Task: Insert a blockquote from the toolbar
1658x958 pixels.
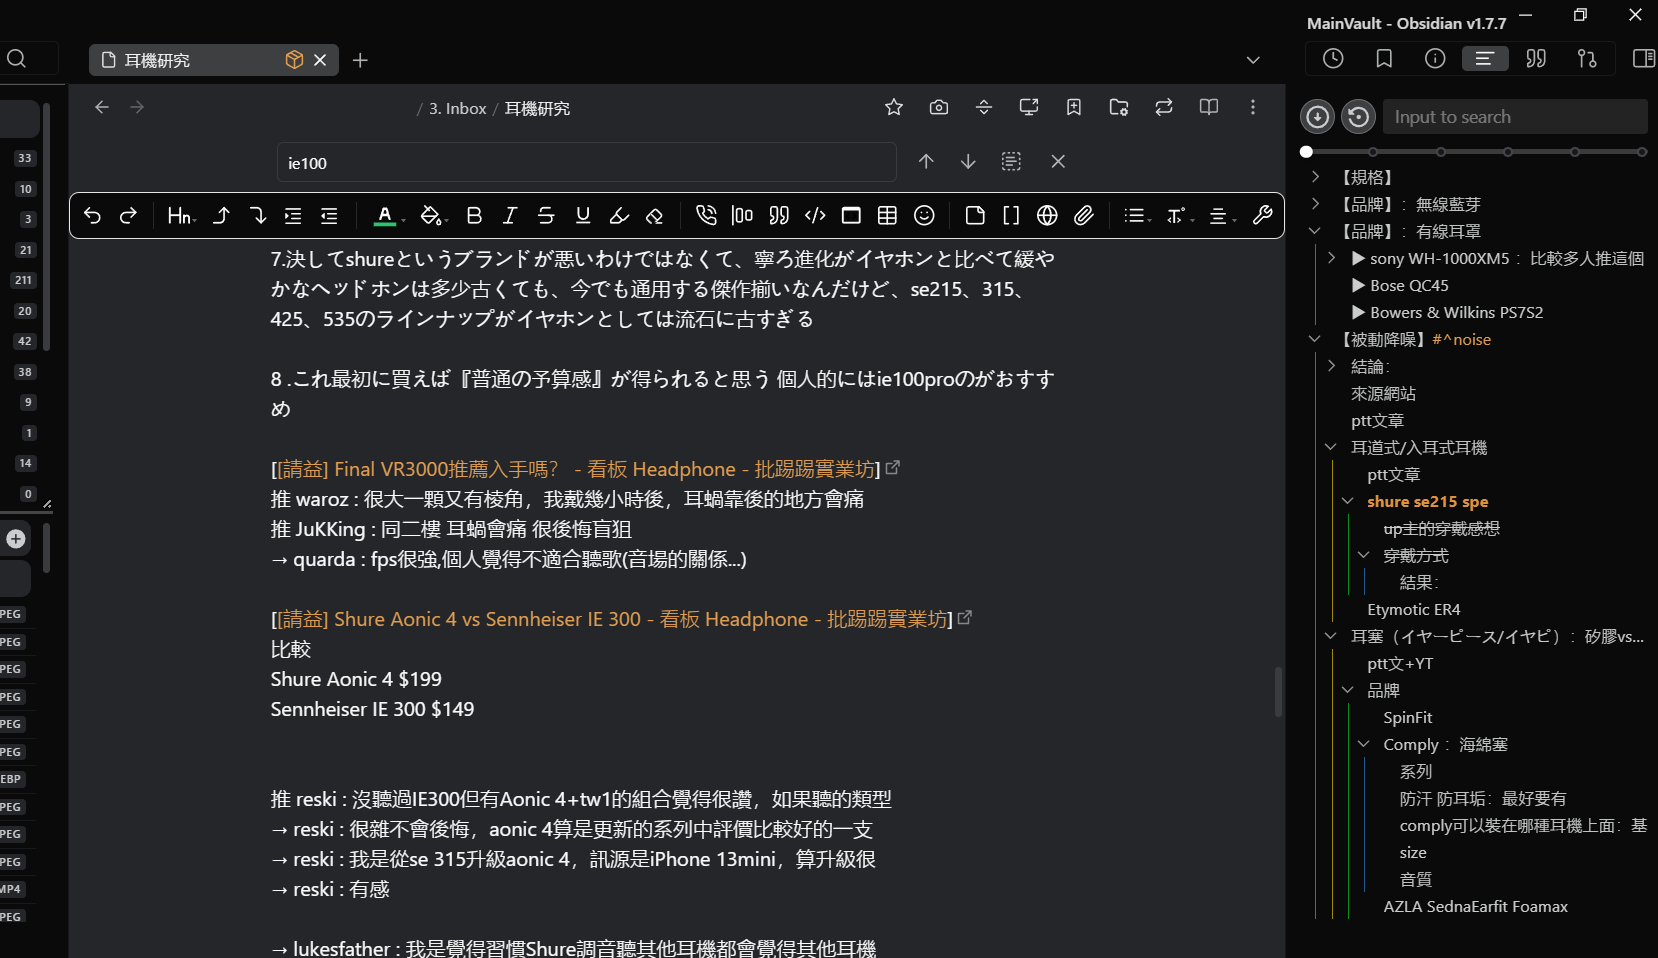Action: pos(779,215)
